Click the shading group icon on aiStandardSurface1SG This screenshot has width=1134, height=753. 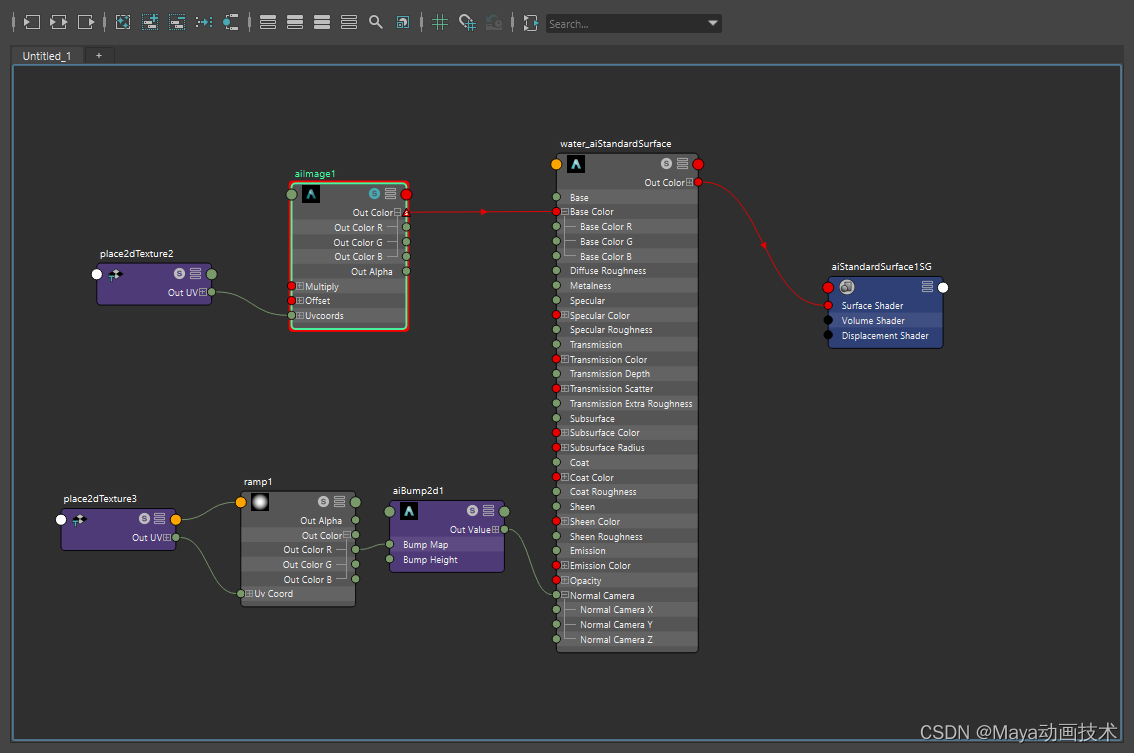coord(847,287)
